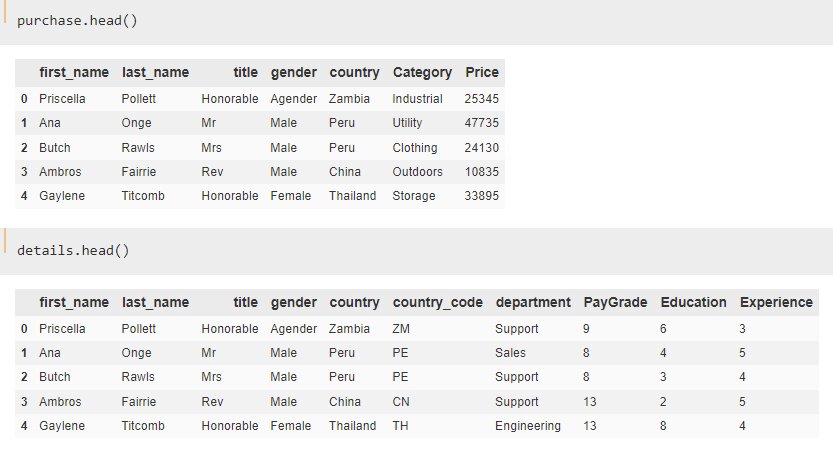Select the Storage category cell
The width and height of the screenshot is (833, 449).
(x=414, y=196)
